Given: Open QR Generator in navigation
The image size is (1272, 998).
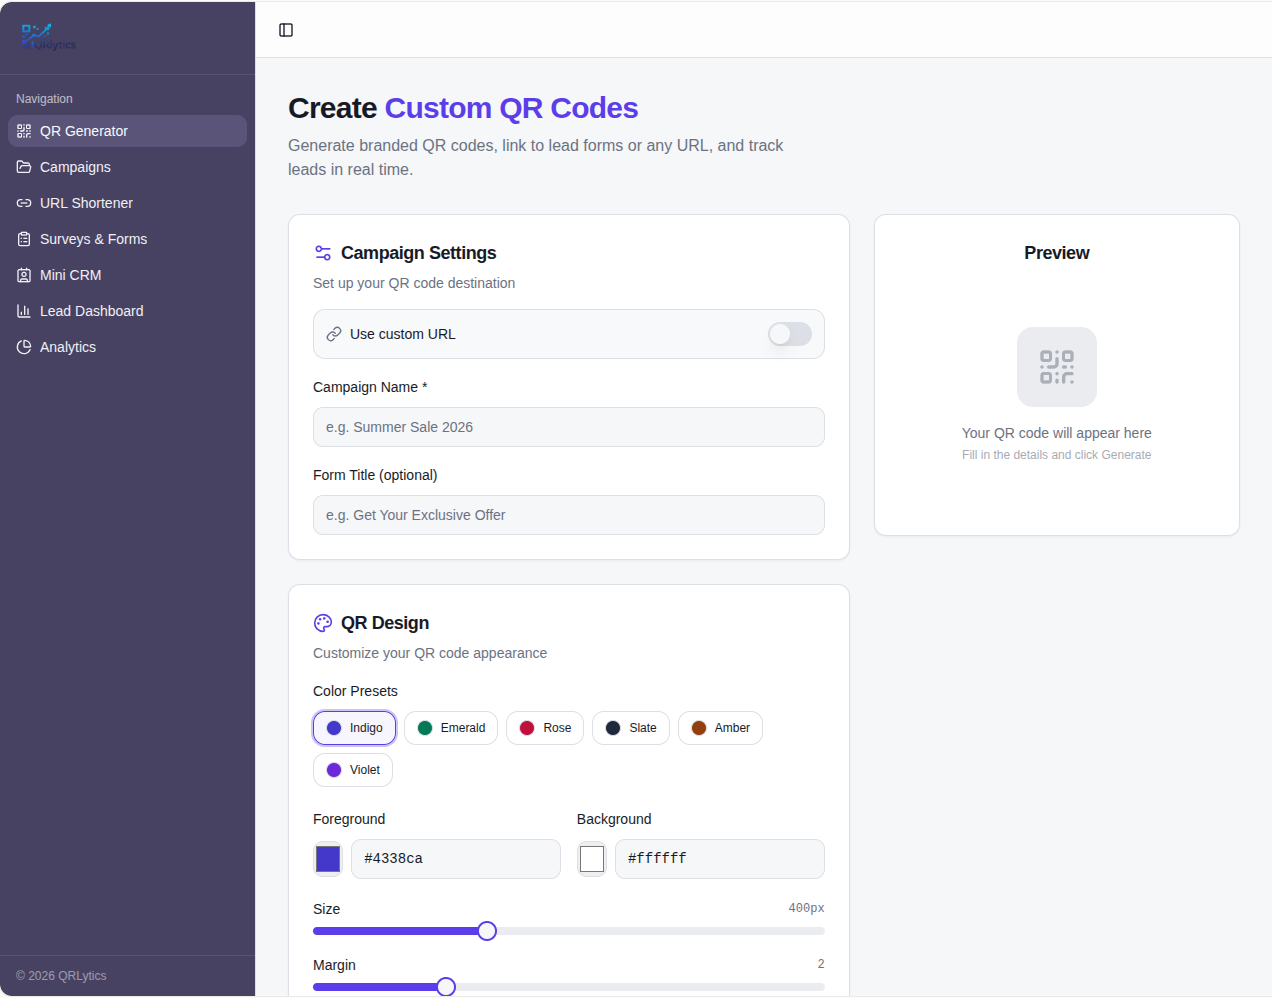Looking at the screenshot, I should 127,131.
